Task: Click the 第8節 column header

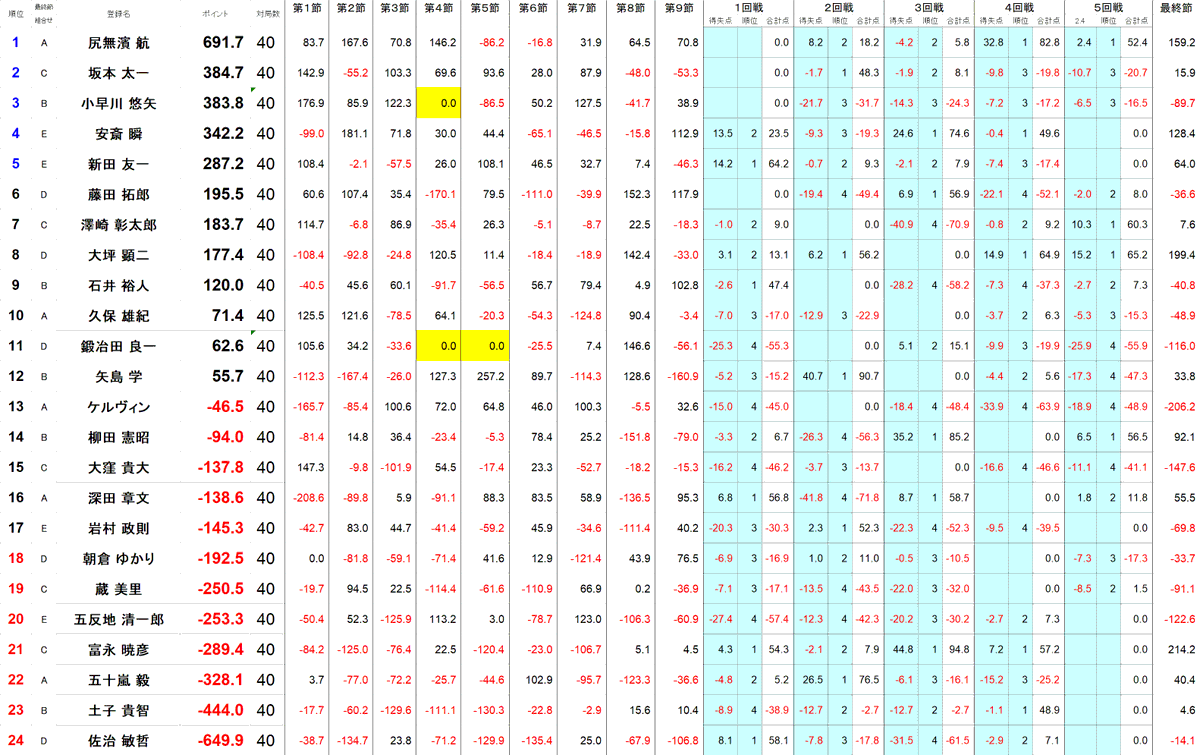Action: [x=631, y=8]
